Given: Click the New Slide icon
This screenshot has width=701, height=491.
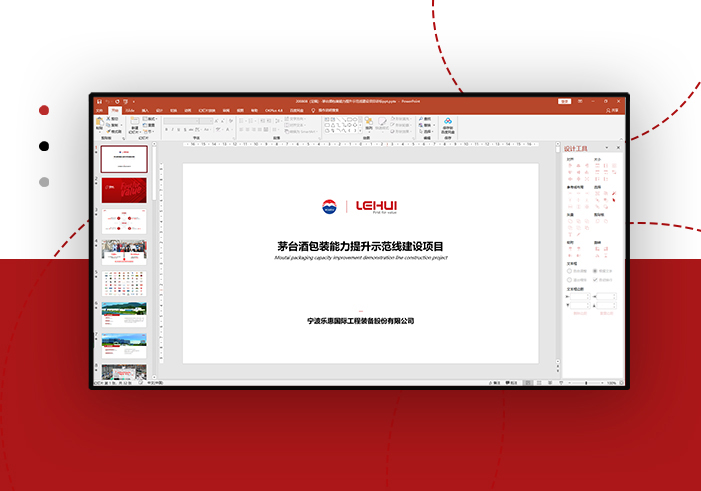Looking at the screenshot, I should point(134,123).
